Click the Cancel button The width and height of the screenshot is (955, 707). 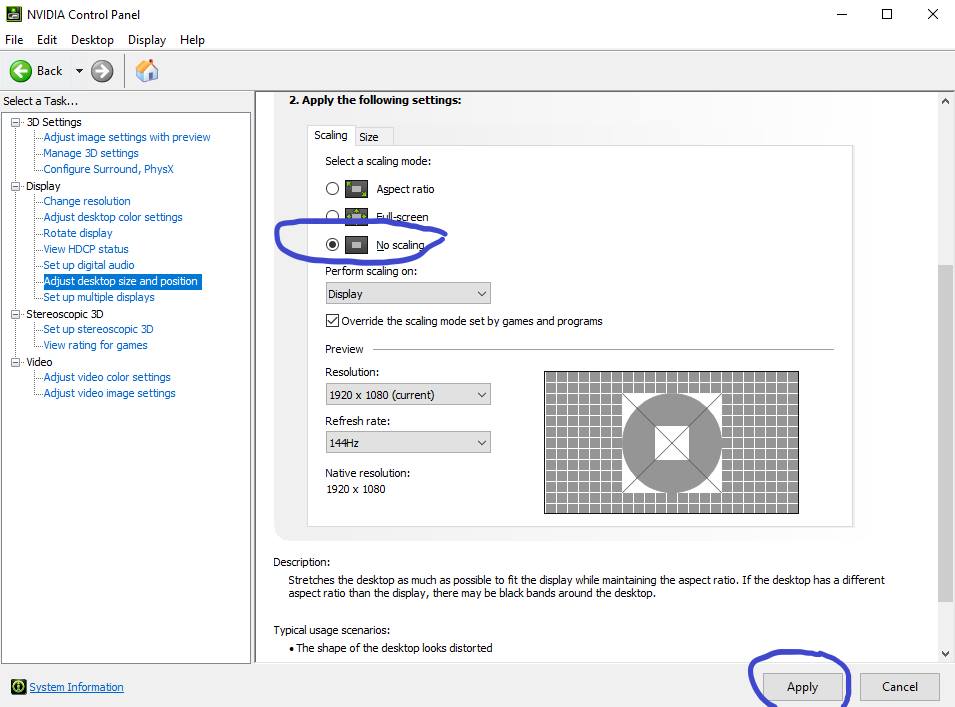(900, 687)
